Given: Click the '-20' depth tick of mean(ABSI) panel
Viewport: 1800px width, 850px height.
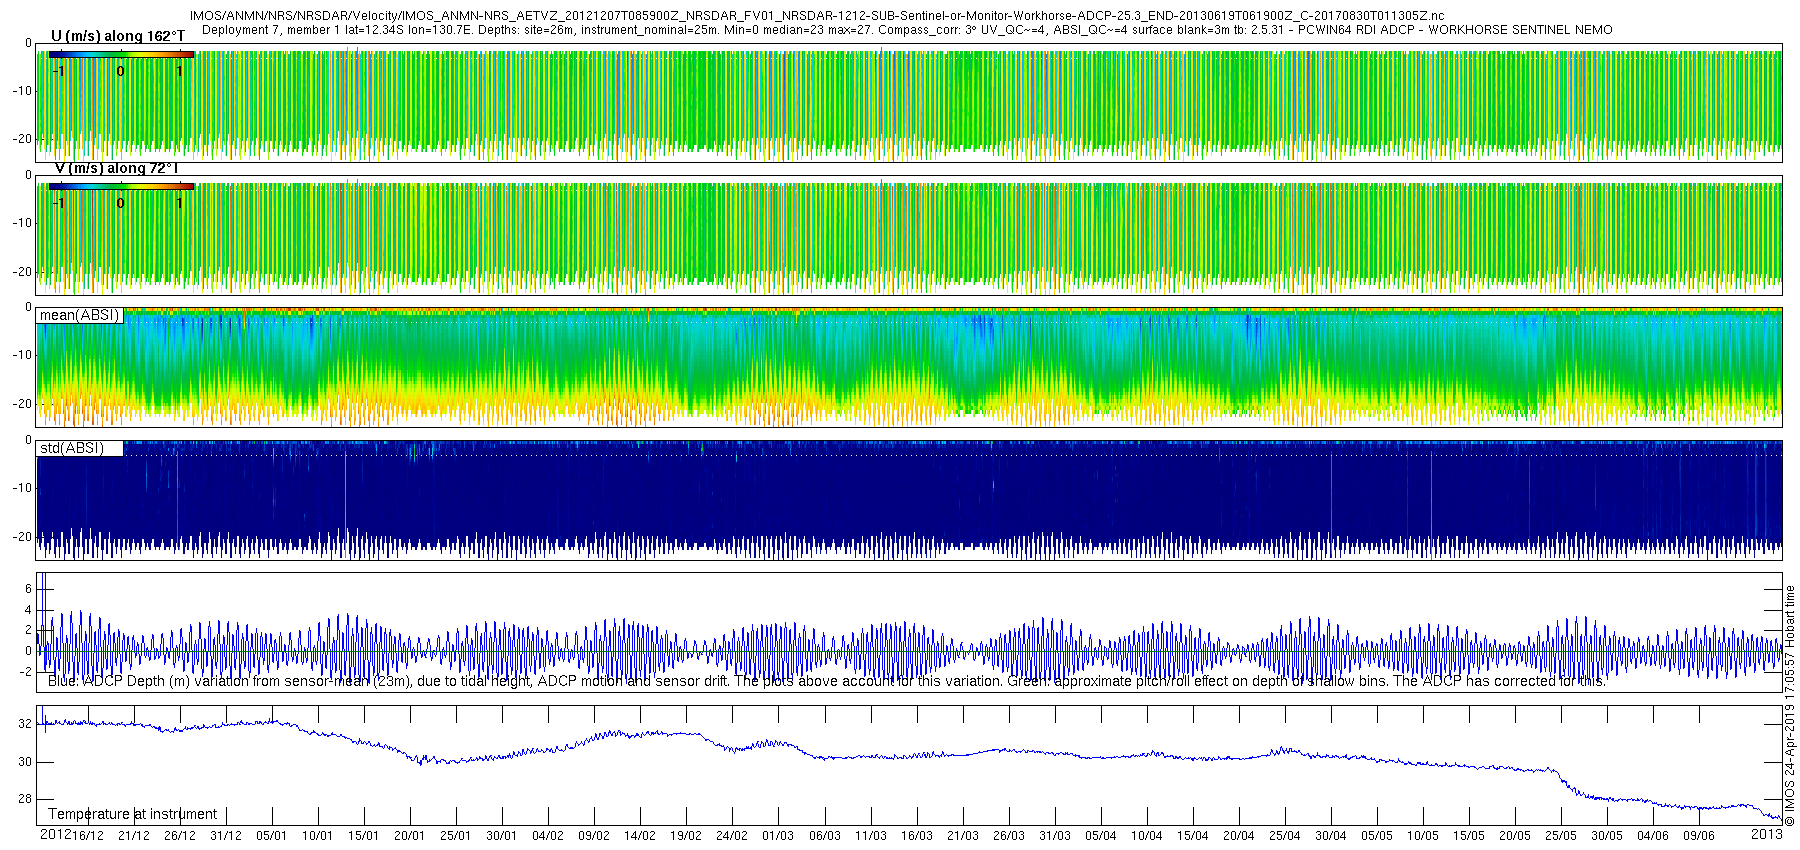Looking at the screenshot, I should point(22,404).
